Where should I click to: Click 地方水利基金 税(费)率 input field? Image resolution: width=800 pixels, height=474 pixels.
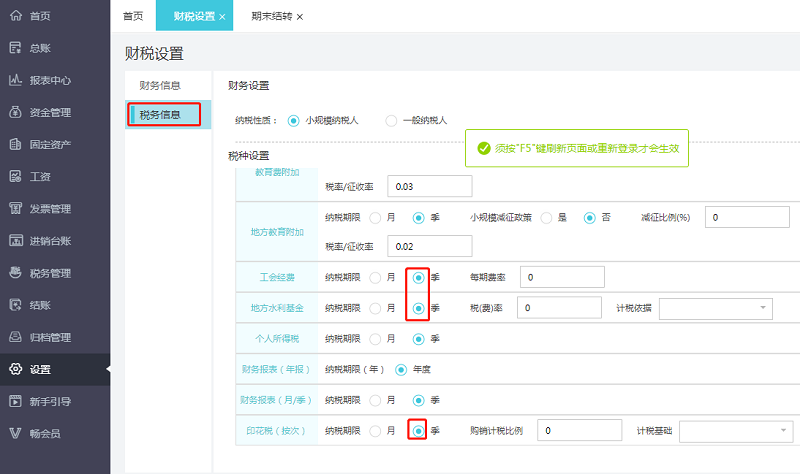tap(559, 308)
